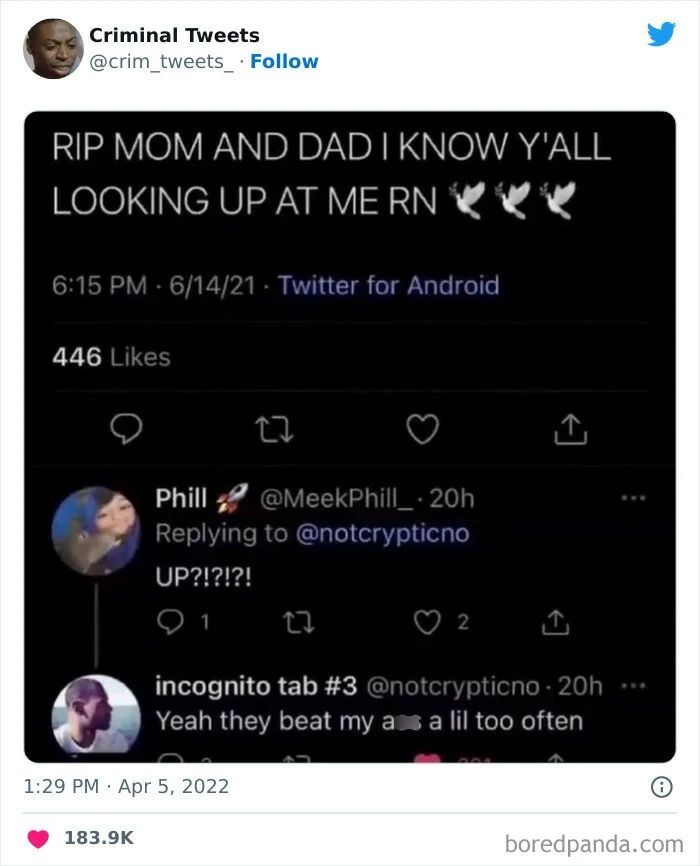Reply to Phill's UP?!?!?! comment
Viewport: 700px width, 866px height.
[x=170, y=622]
